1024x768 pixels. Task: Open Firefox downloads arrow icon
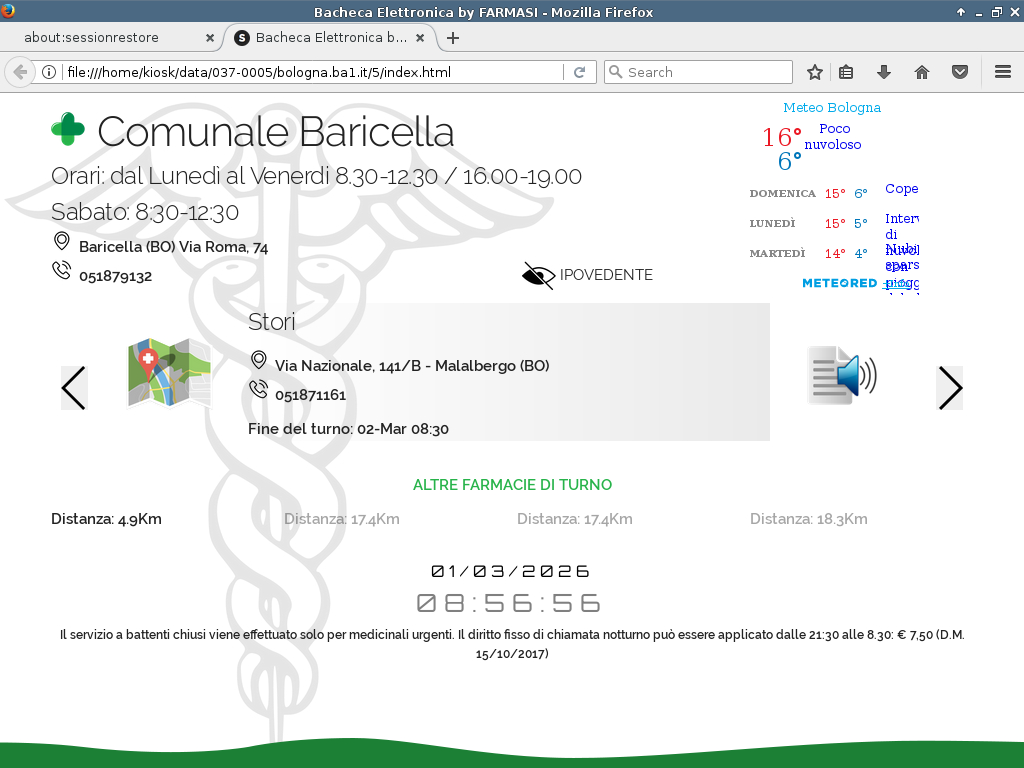(x=884, y=72)
